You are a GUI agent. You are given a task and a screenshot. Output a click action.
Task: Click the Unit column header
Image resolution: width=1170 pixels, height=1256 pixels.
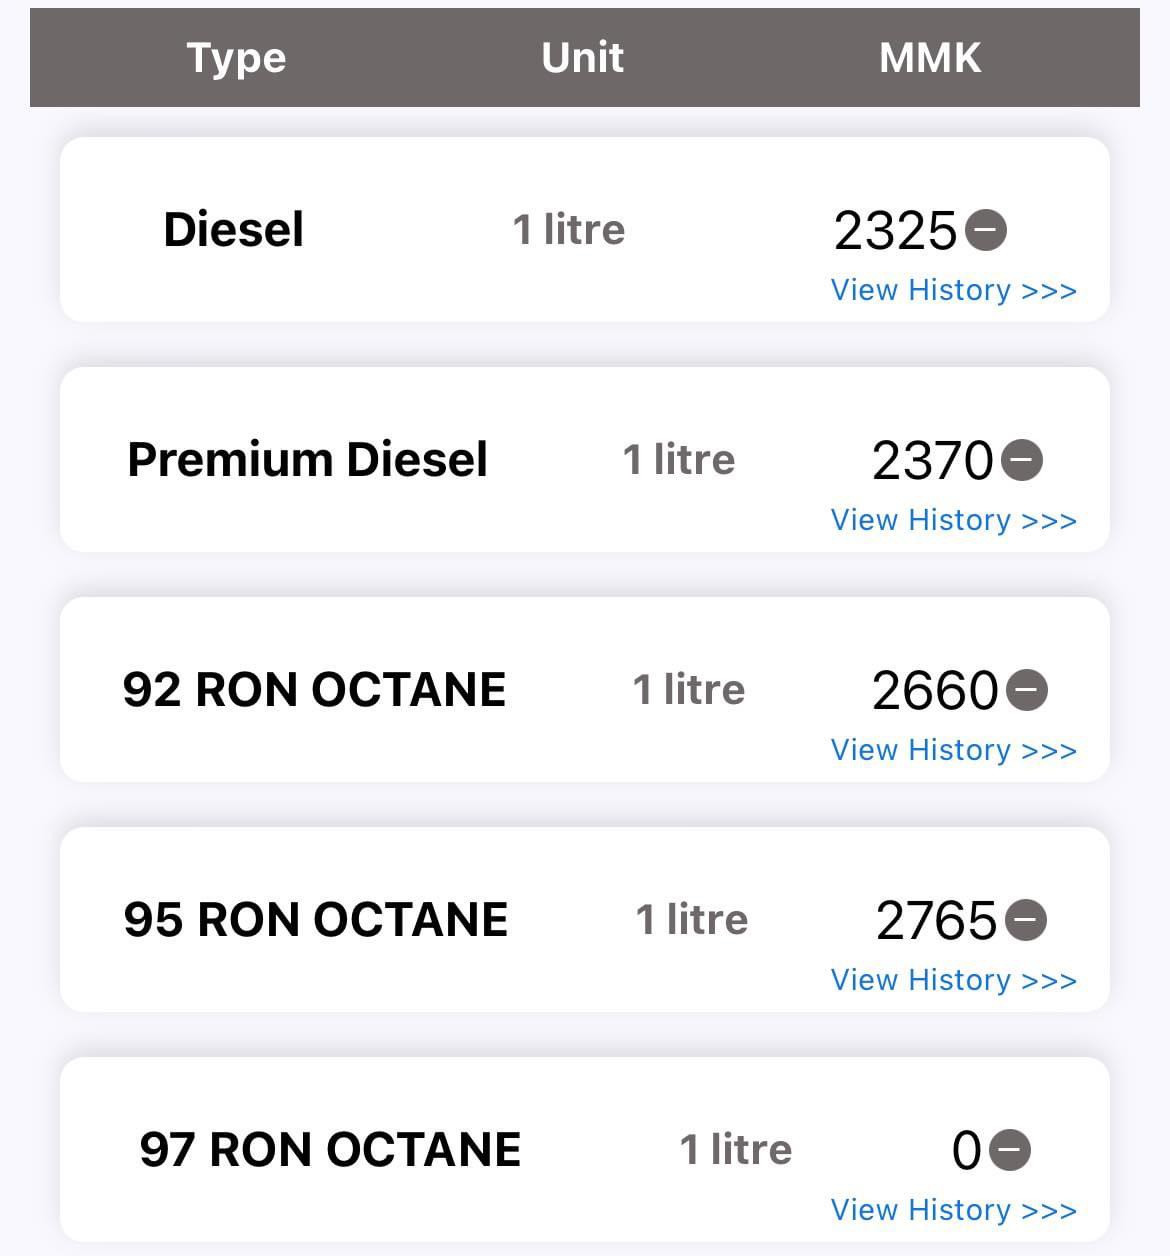point(583,58)
